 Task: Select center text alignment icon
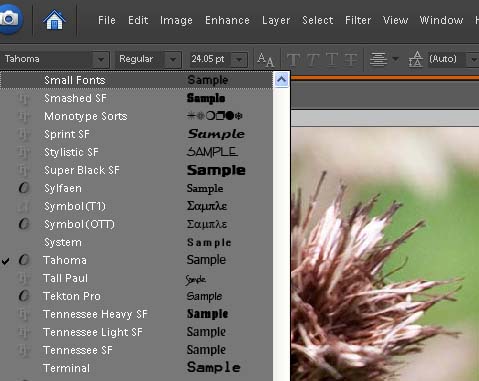pos(378,59)
